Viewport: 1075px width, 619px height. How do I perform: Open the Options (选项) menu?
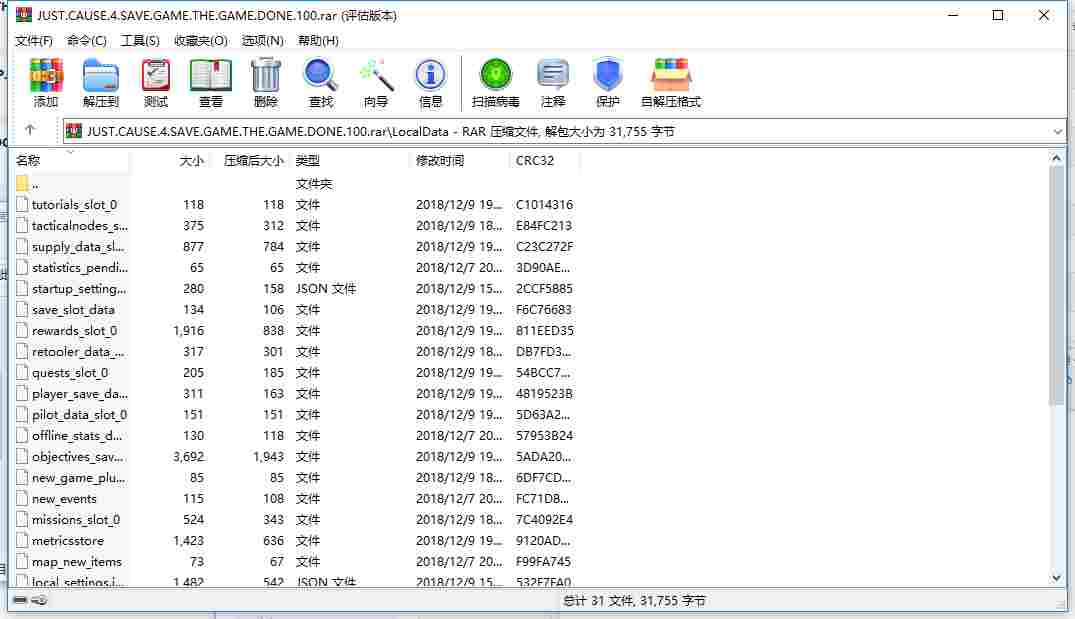[x=263, y=40]
